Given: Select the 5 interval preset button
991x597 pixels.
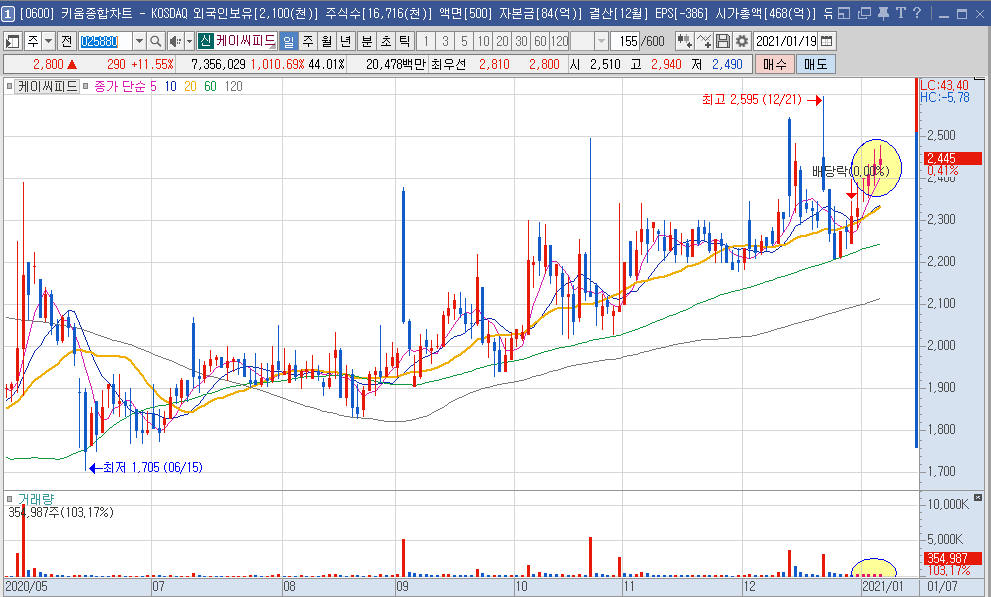Looking at the screenshot, I should (464, 41).
